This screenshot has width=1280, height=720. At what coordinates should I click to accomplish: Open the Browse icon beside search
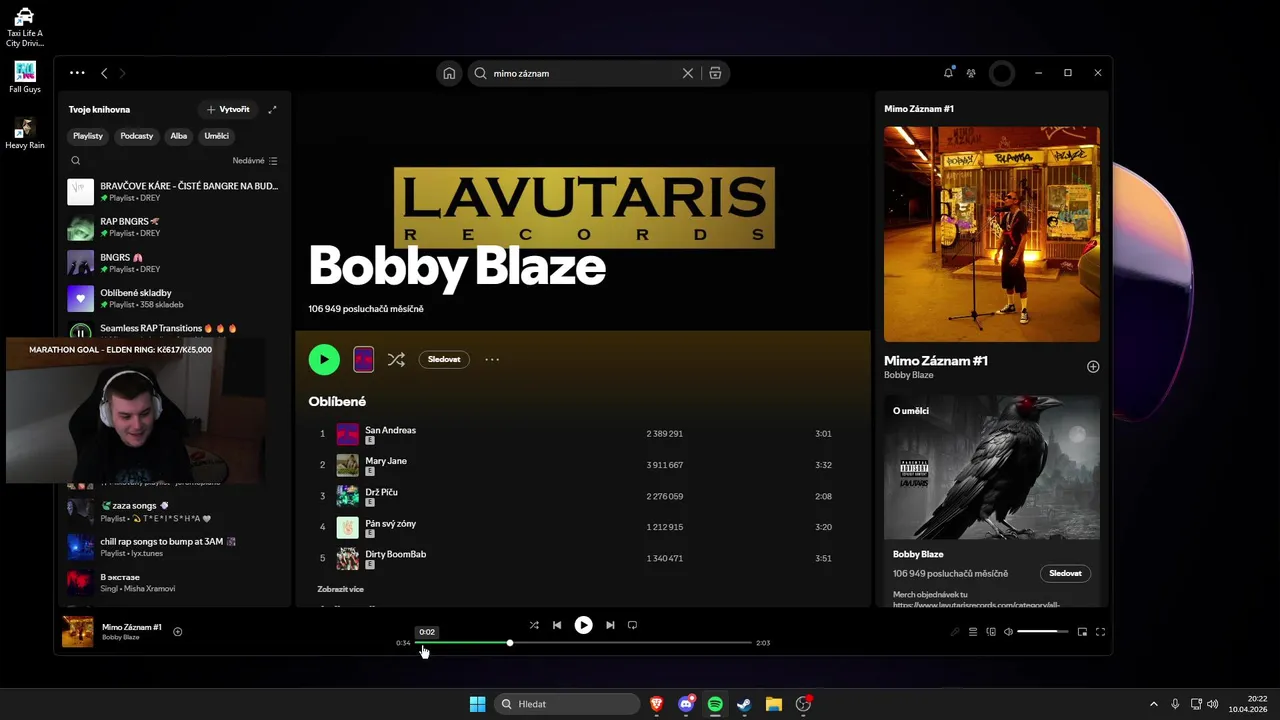click(715, 73)
